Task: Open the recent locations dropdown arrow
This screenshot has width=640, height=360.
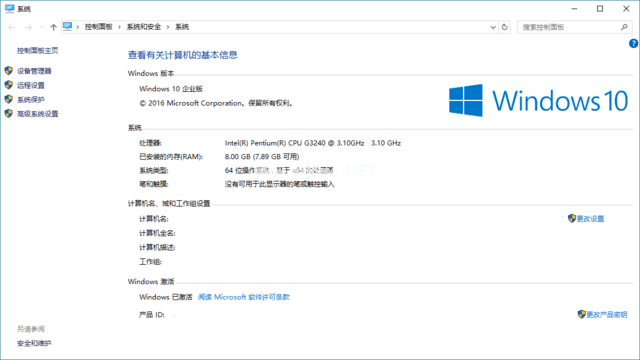Action: click(42, 27)
